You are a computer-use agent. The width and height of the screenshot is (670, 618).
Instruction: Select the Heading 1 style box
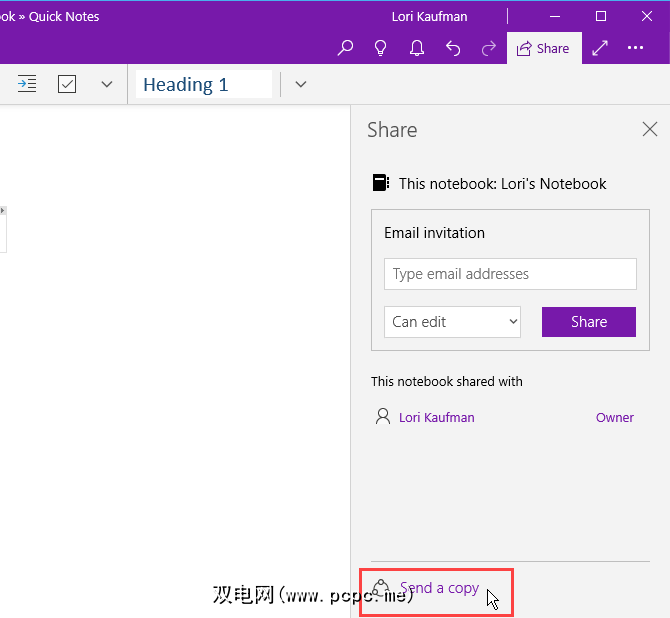point(204,84)
